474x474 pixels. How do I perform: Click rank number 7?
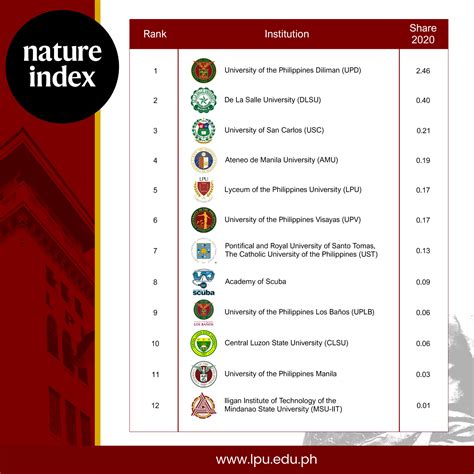point(155,251)
